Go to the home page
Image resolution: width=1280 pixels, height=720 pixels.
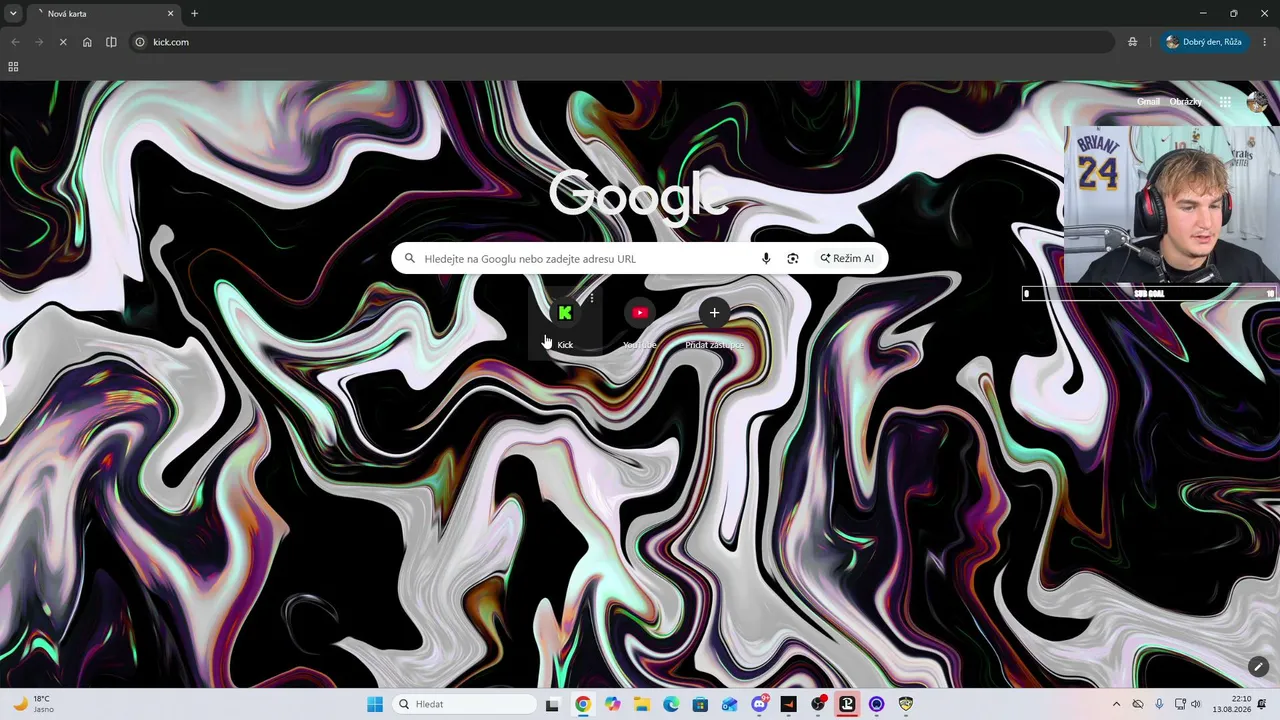(x=87, y=42)
